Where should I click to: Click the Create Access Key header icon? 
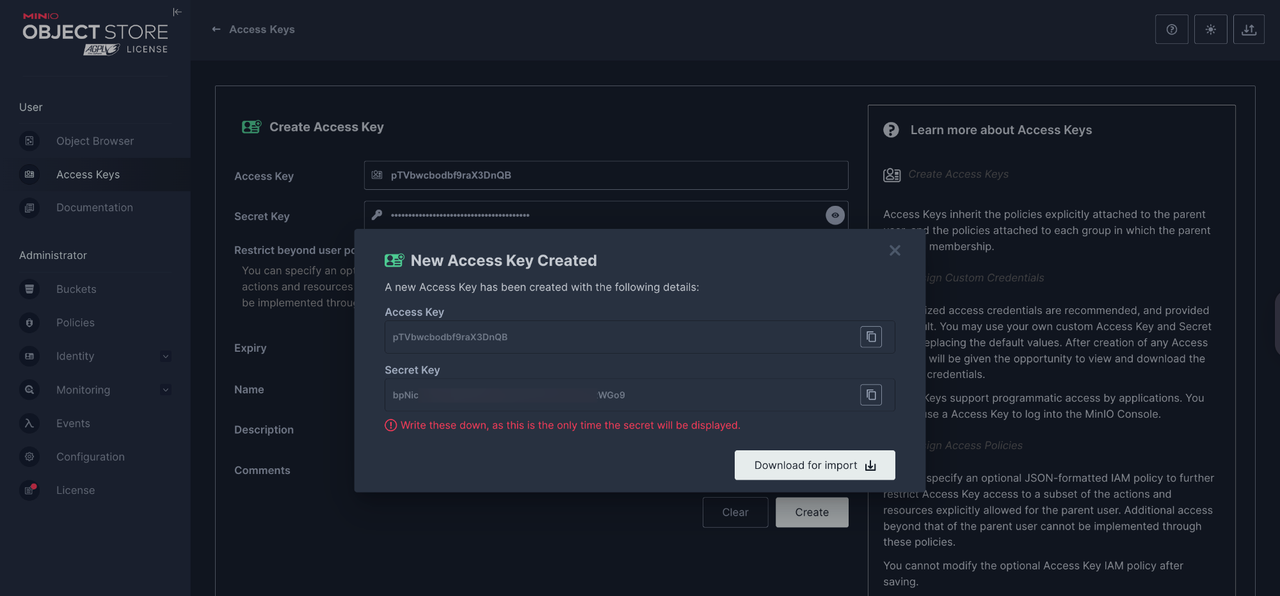tap(251, 127)
